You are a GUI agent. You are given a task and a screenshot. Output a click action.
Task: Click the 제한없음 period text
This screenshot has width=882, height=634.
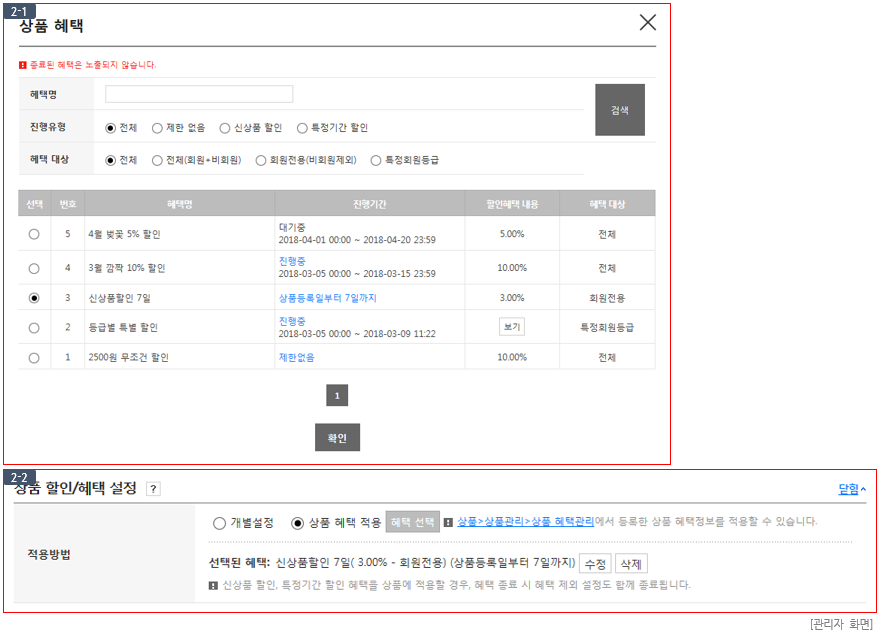(296, 358)
